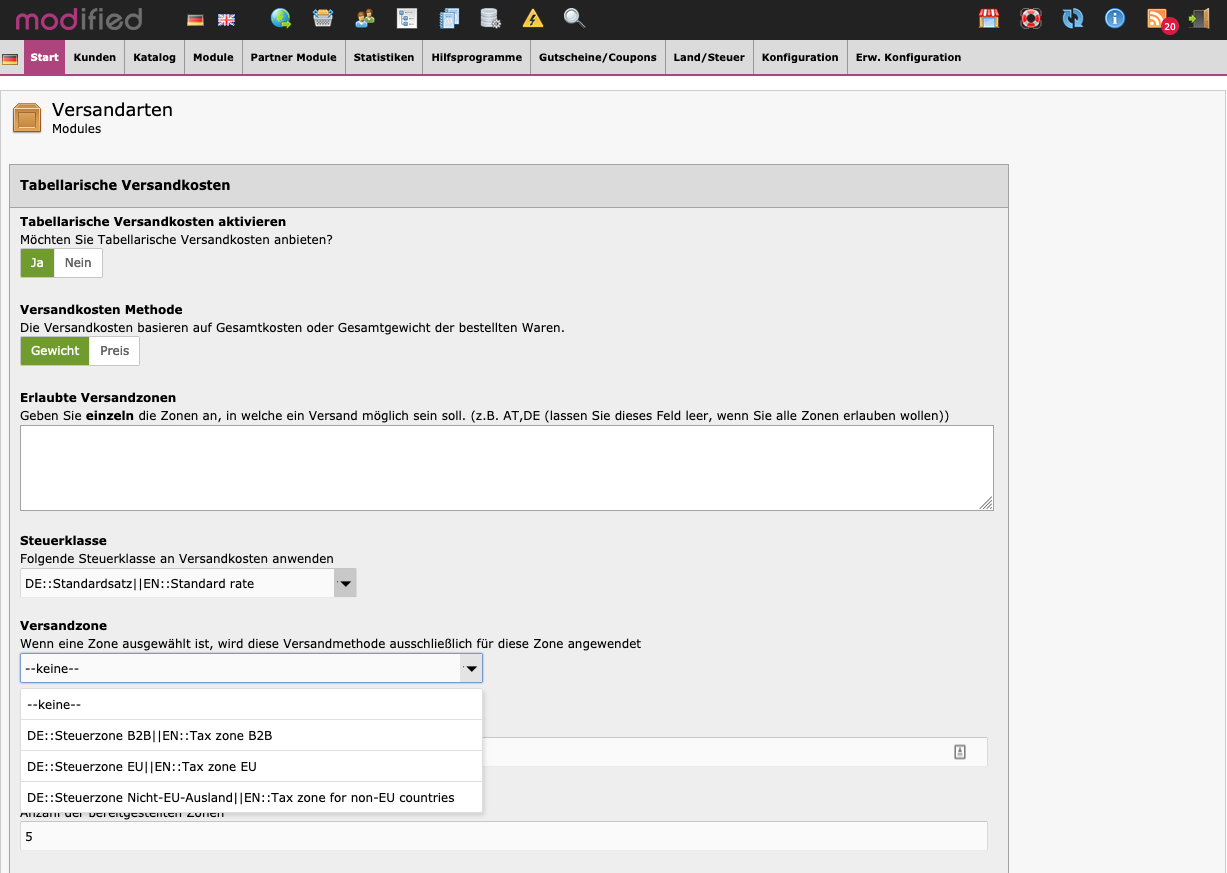Screen dimensions: 1227x873
Task: Click the red lifebuoy support icon
Action: pyautogui.click(x=1031, y=18)
